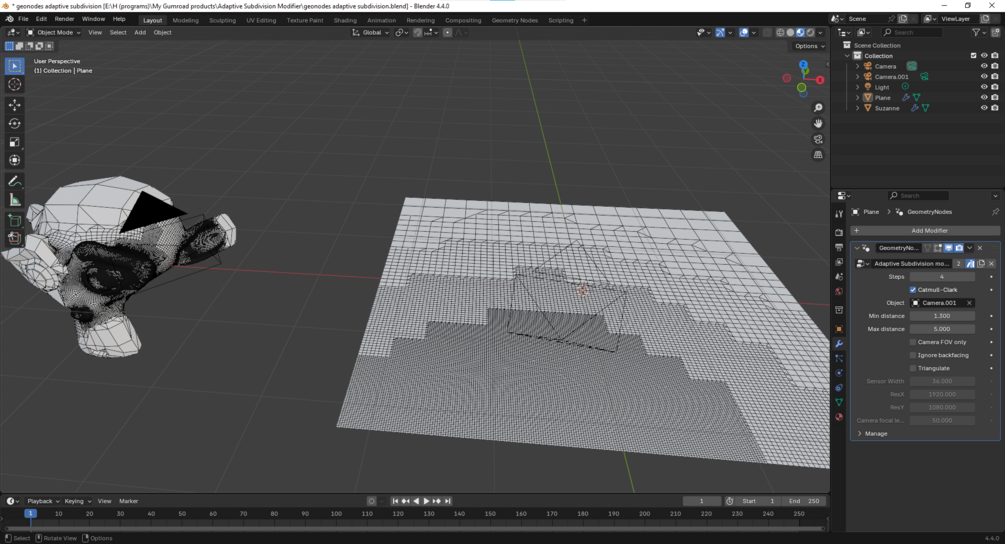The width and height of the screenshot is (1005, 544).
Task: Open the Physics properties tab
Action: (x=839, y=373)
